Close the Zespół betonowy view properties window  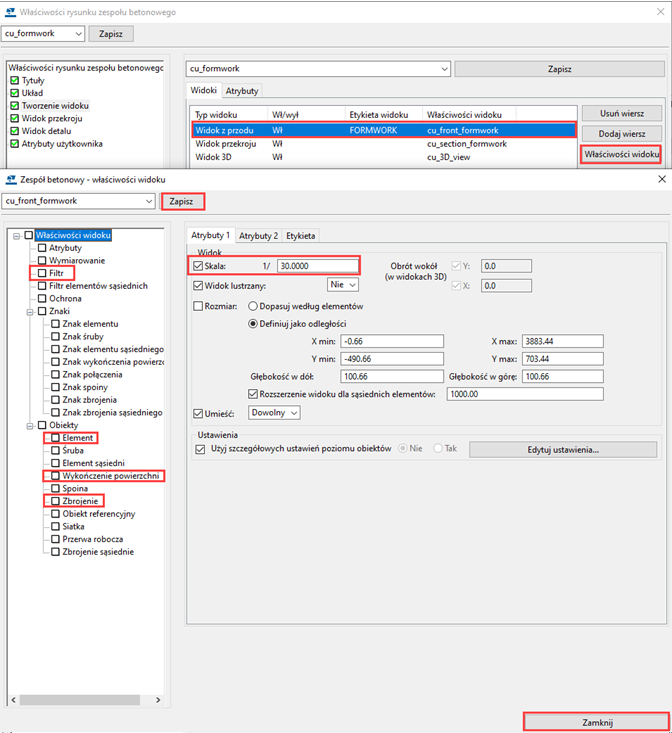click(x=659, y=179)
